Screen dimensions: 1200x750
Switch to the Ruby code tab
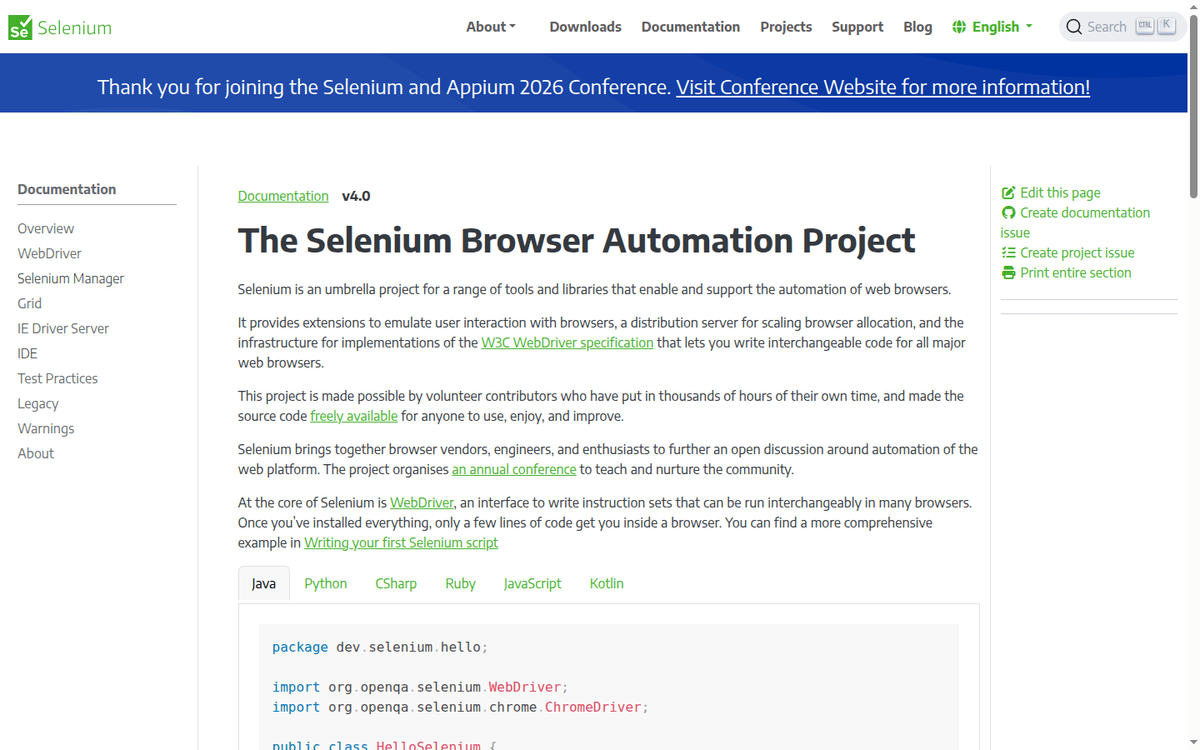[x=460, y=583]
